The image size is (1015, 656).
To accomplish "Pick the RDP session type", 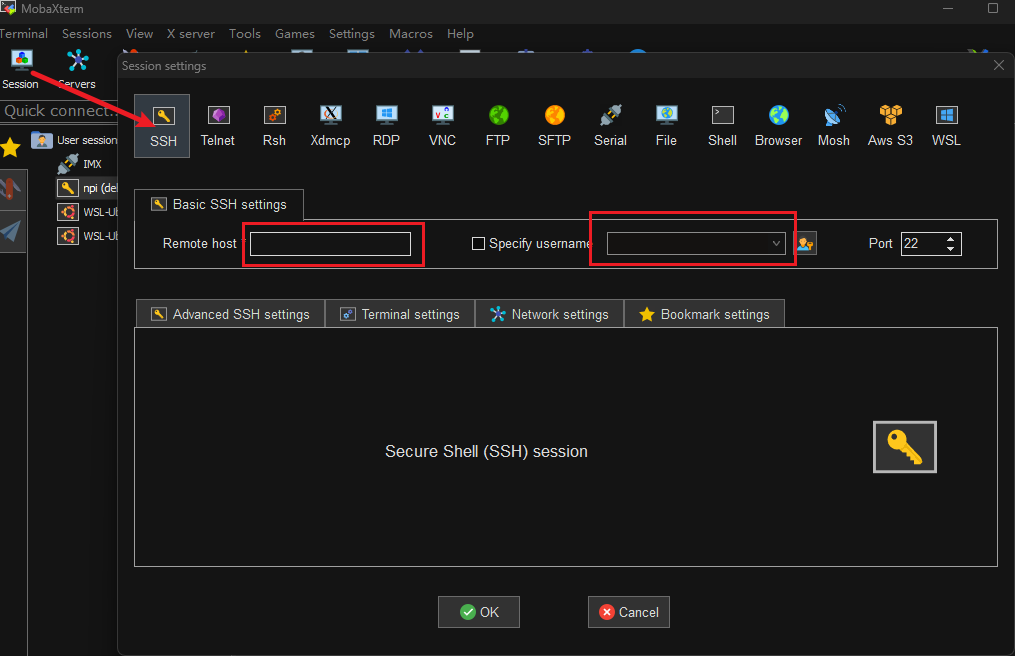I will [x=386, y=126].
